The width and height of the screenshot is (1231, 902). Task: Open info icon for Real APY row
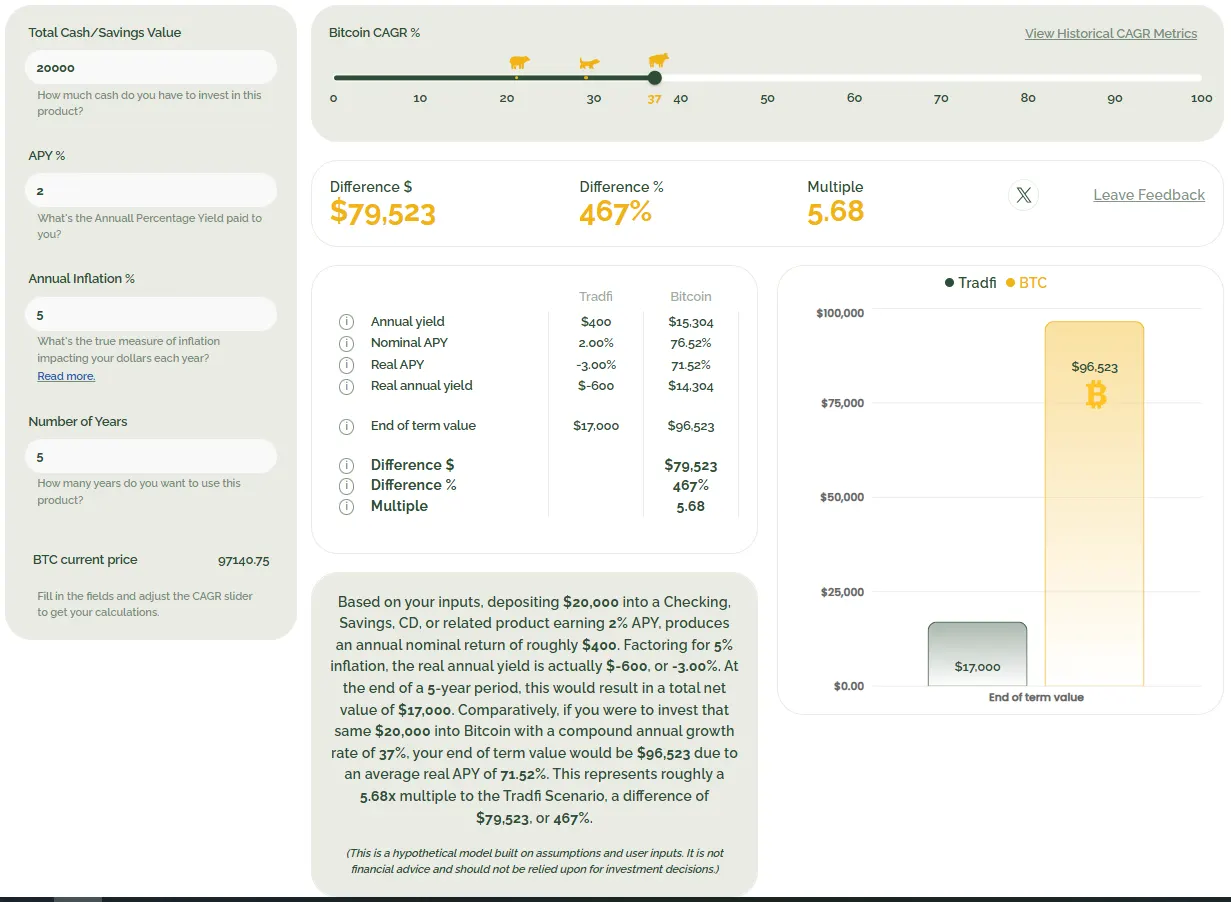(x=346, y=365)
